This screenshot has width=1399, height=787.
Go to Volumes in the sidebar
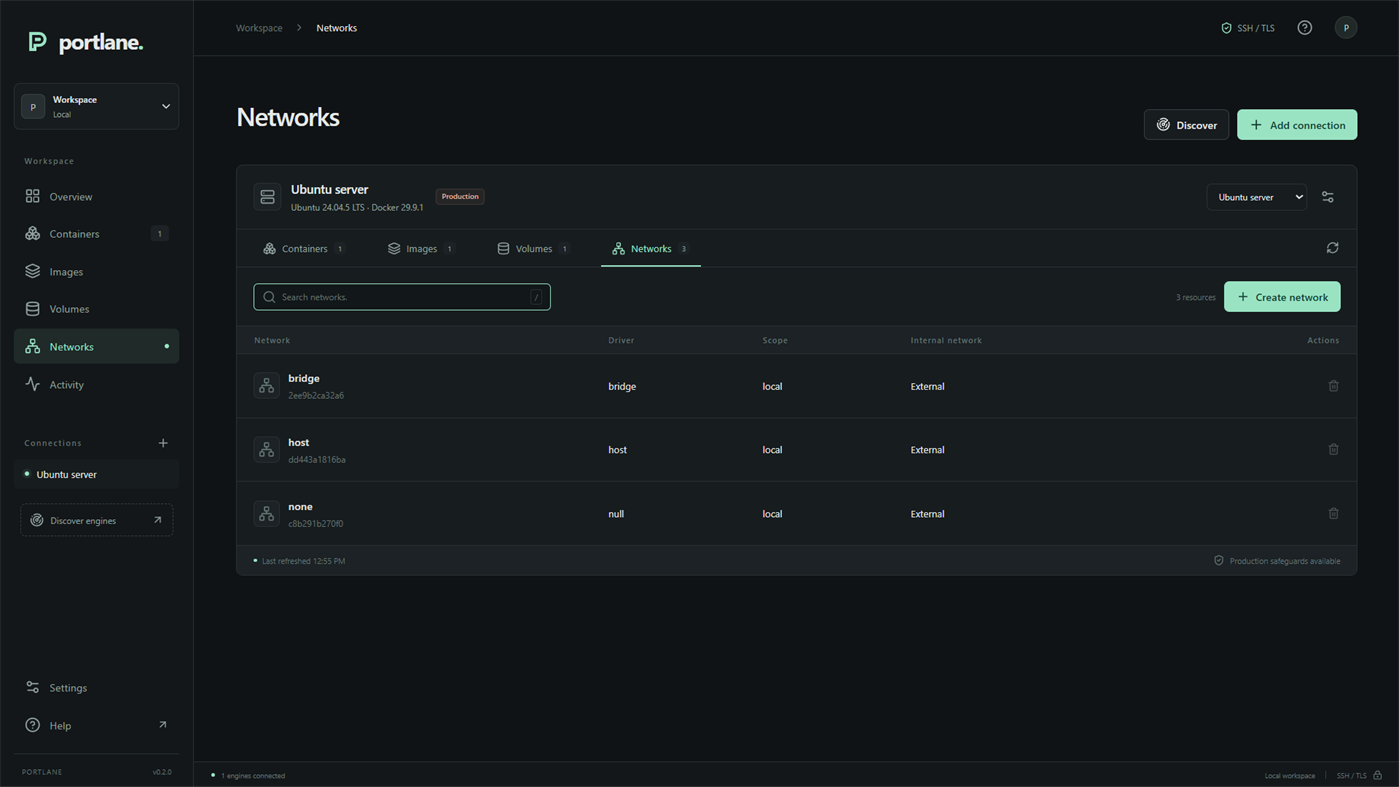(x=96, y=309)
